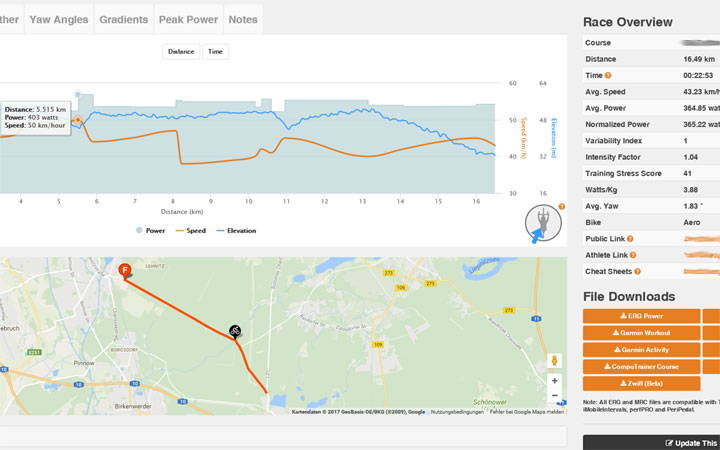Click the cyclist position marker on route
The height and width of the screenshot is (450, 720).
coord(235,330)
